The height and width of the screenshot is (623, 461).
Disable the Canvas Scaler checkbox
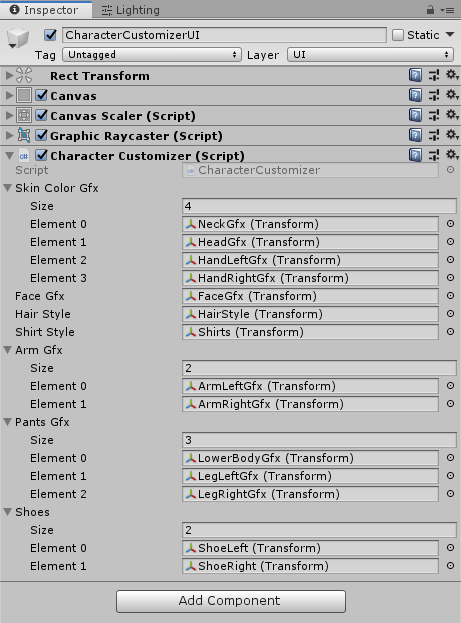(x=41, y=115)
